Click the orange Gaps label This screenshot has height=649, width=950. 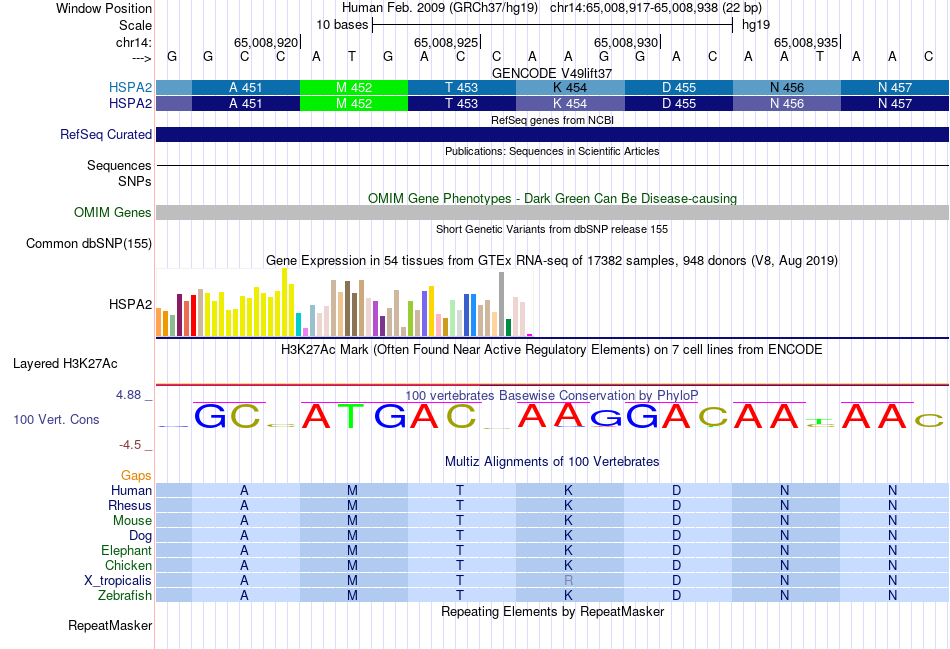point(136,476)
